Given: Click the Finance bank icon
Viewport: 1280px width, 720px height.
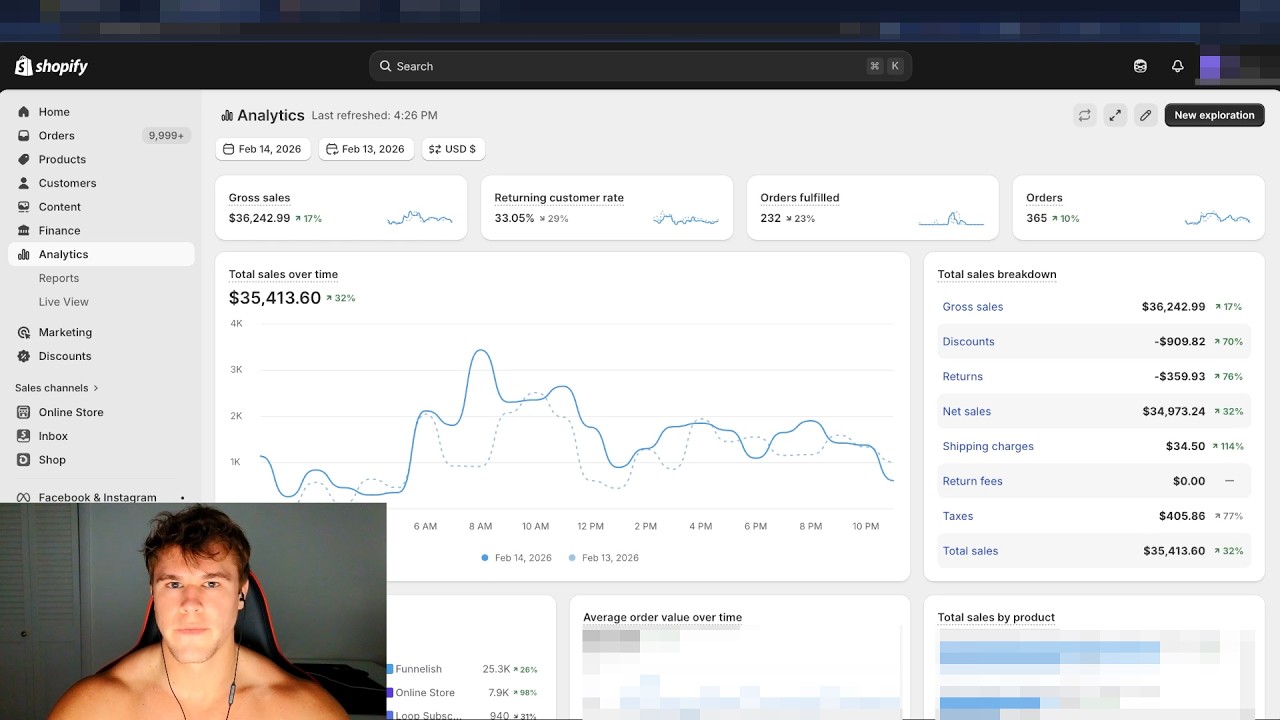Looking at the screenshot, I should (x=24, y=230).
